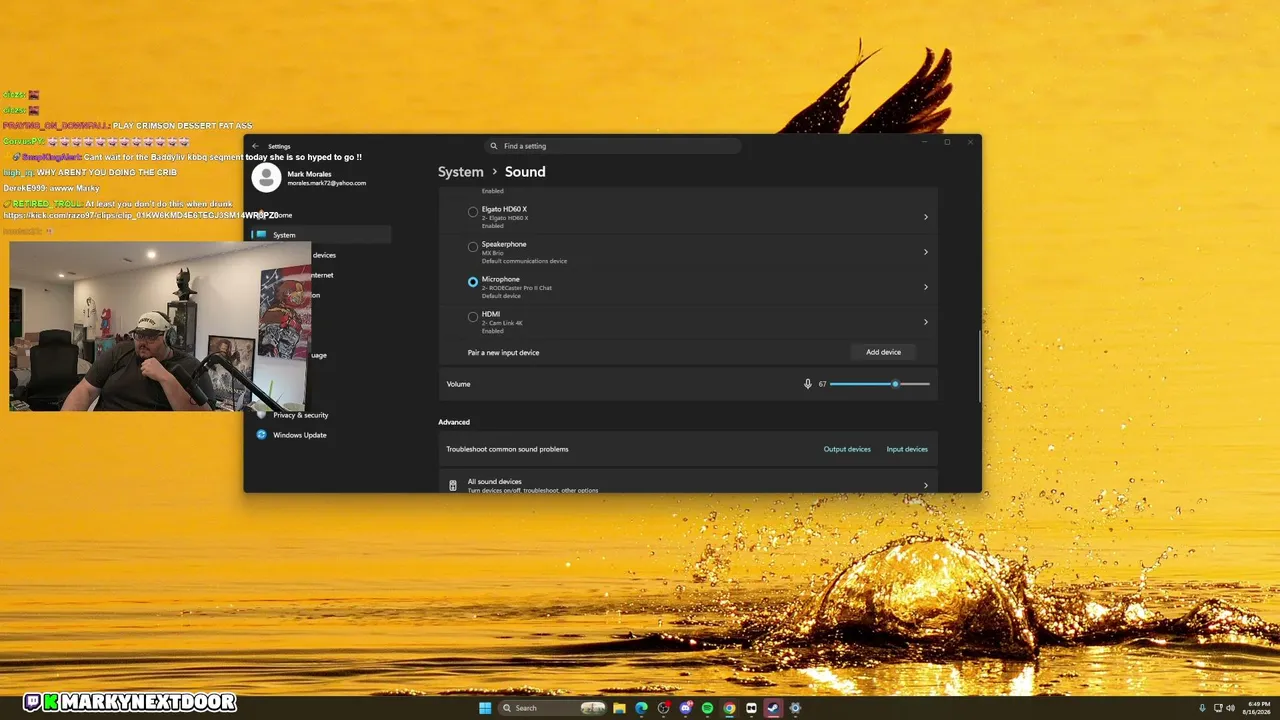Select System in the Settings sidebar

[x=321, y=235]
